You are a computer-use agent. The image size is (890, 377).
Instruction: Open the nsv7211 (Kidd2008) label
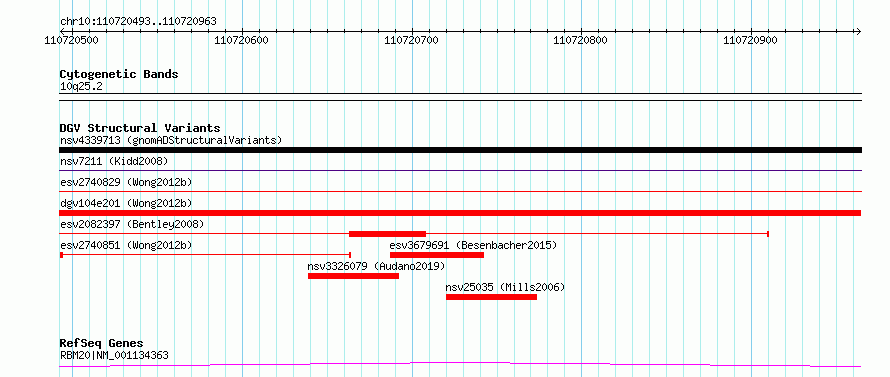[114, 161]
